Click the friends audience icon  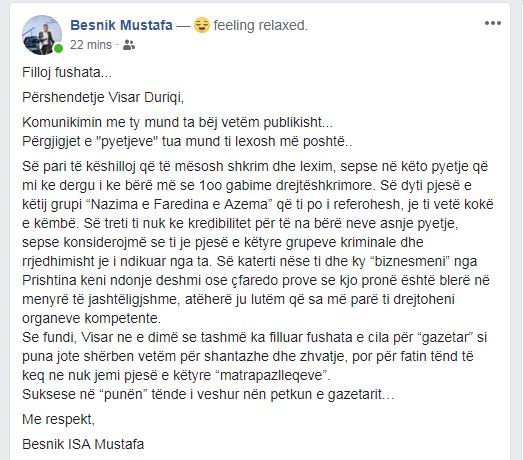(129, 45)
